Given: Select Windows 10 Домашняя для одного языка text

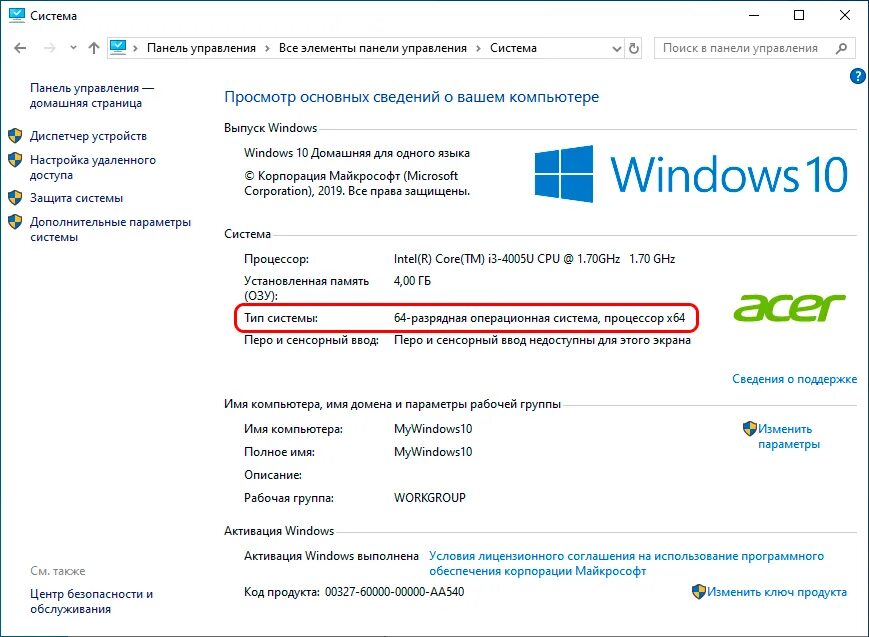Looking at the screenshot, I should click(x=357, y=153).
